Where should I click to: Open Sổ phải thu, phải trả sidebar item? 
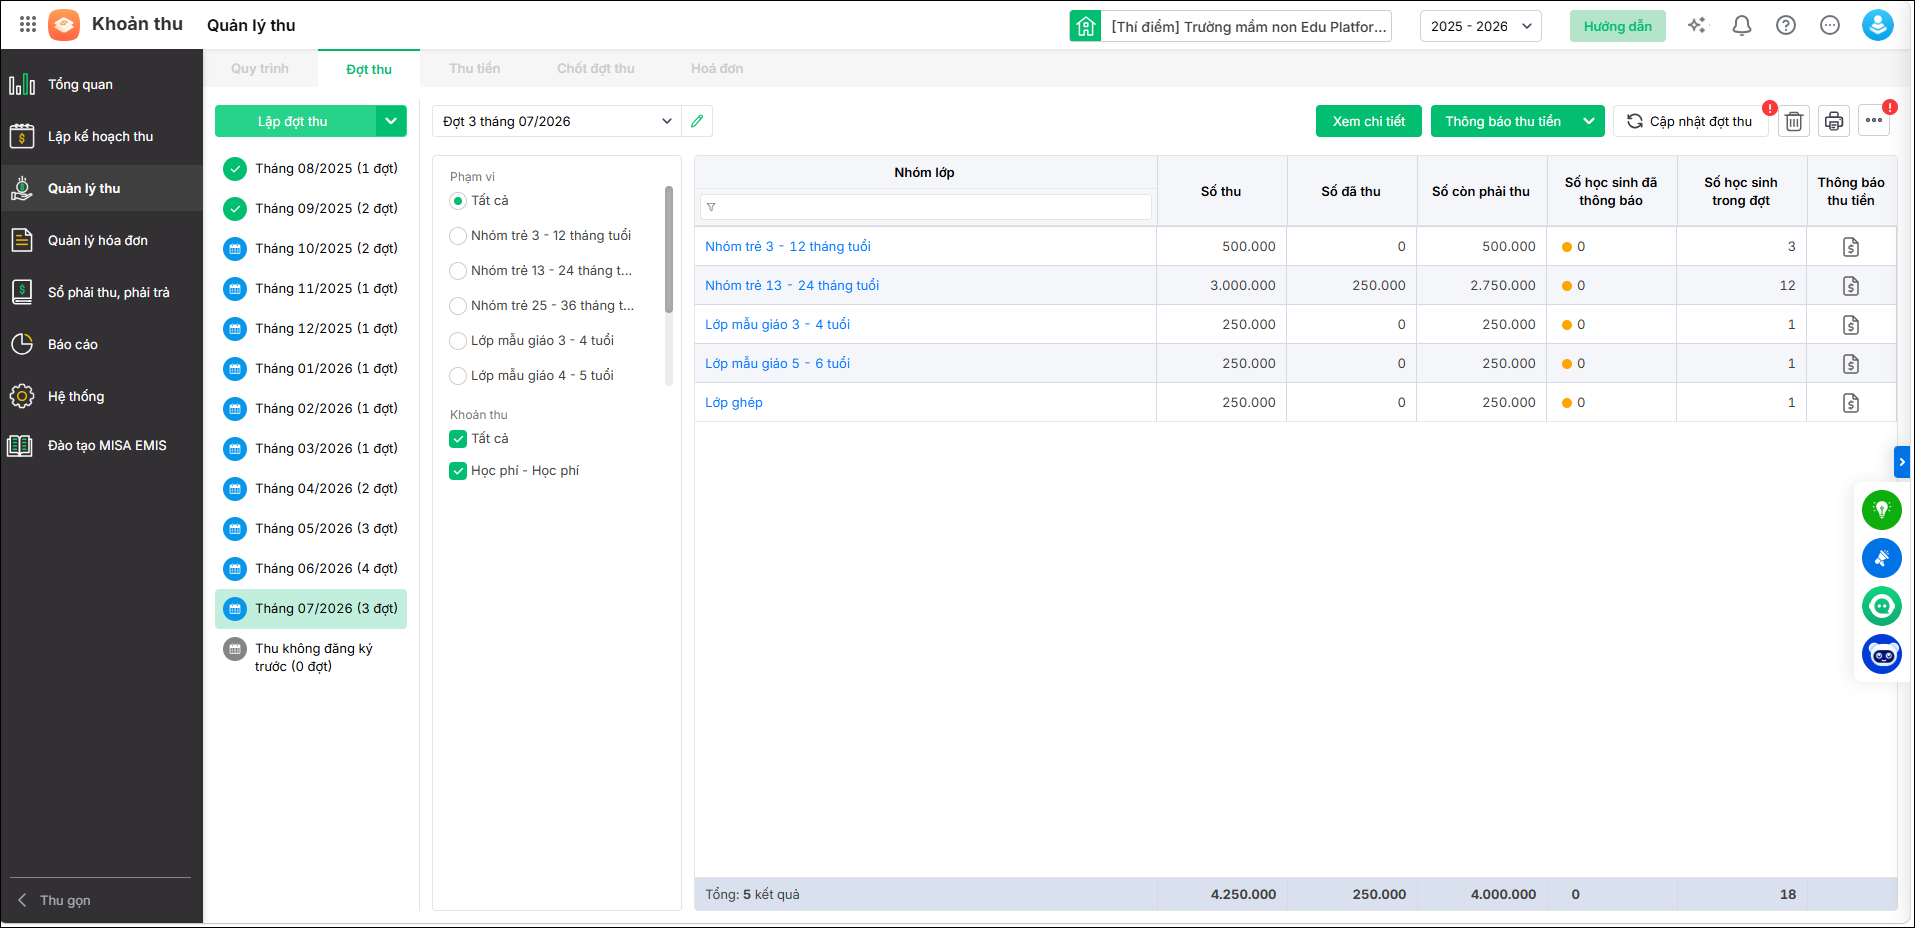click(x=101, y=293)
